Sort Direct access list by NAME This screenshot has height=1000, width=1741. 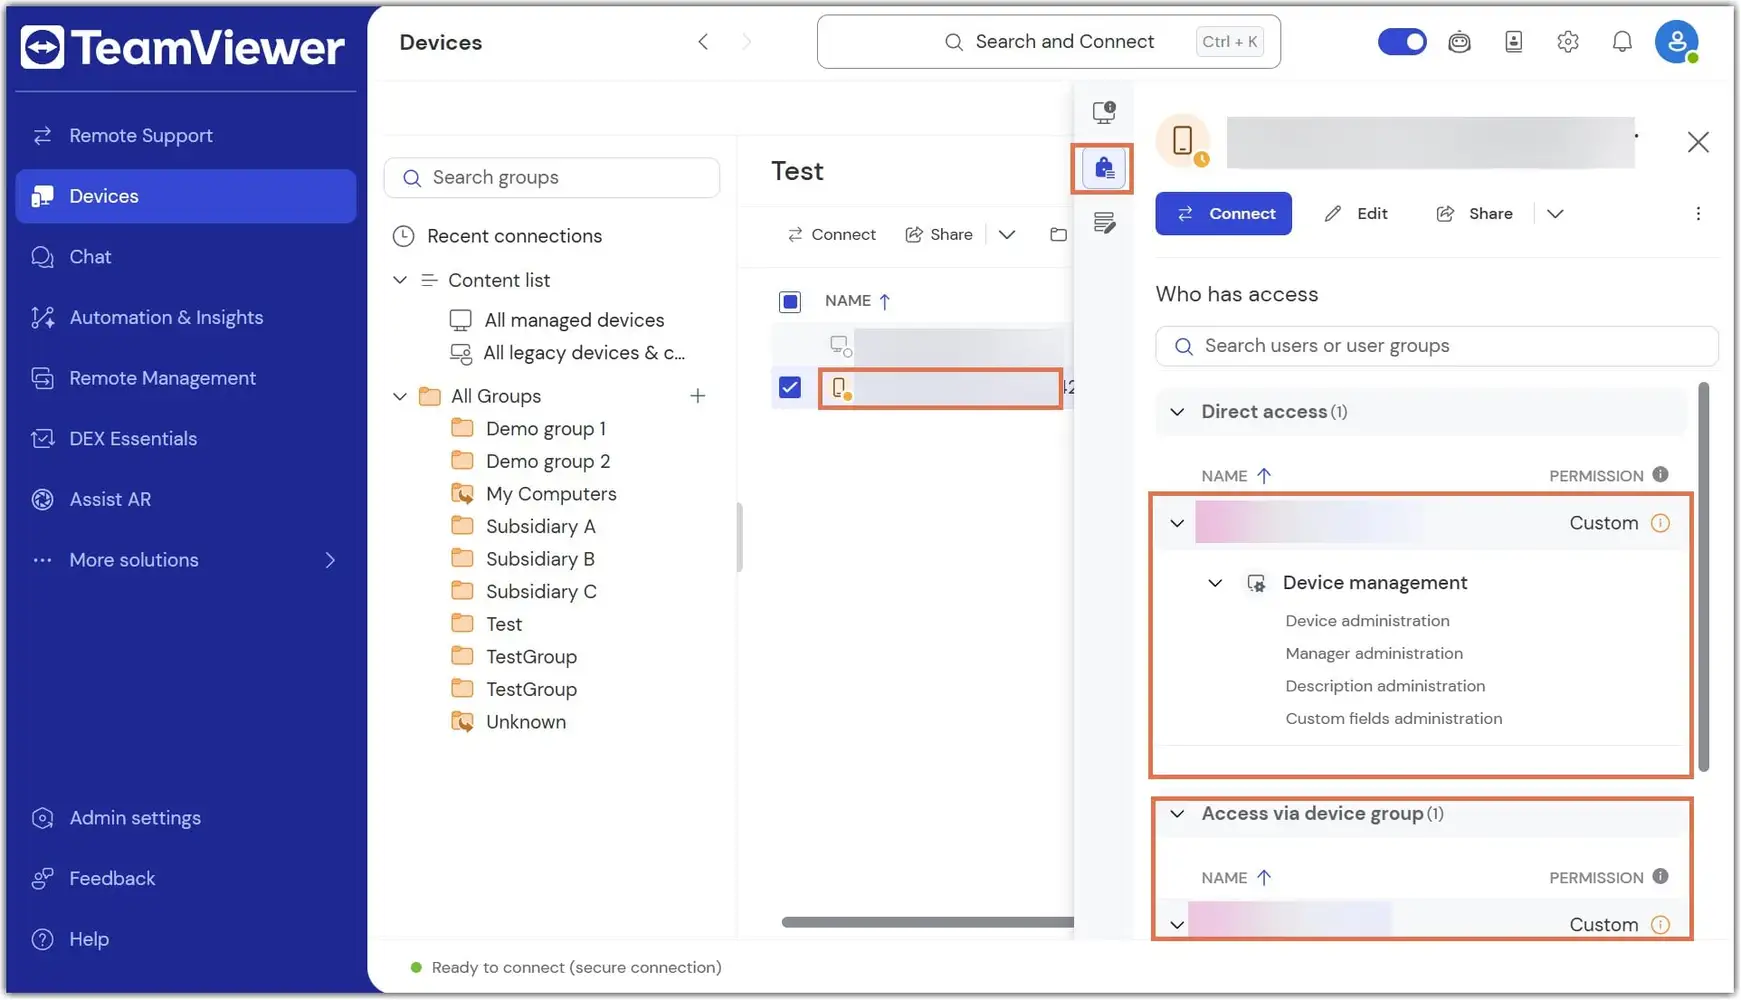pyautogui.click(x=1263, y=476)
